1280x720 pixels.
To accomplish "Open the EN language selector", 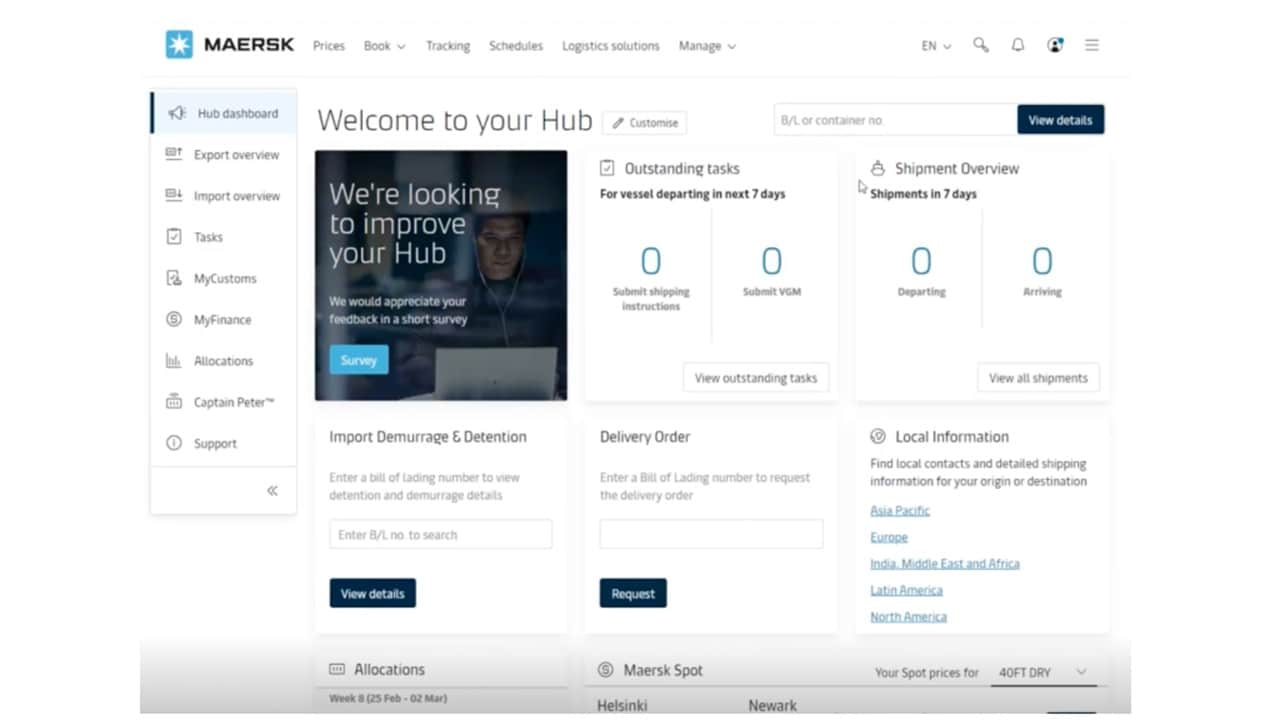I will point(936,46).
